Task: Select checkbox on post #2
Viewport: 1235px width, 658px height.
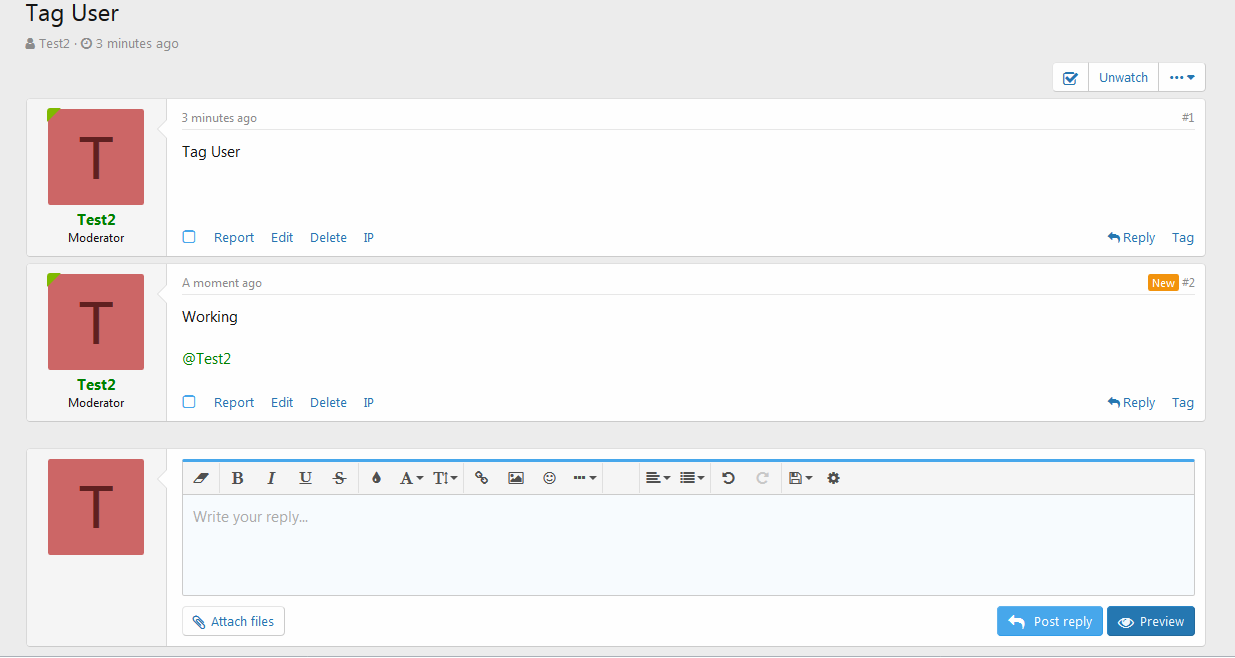Action: (x=189, y=402)
